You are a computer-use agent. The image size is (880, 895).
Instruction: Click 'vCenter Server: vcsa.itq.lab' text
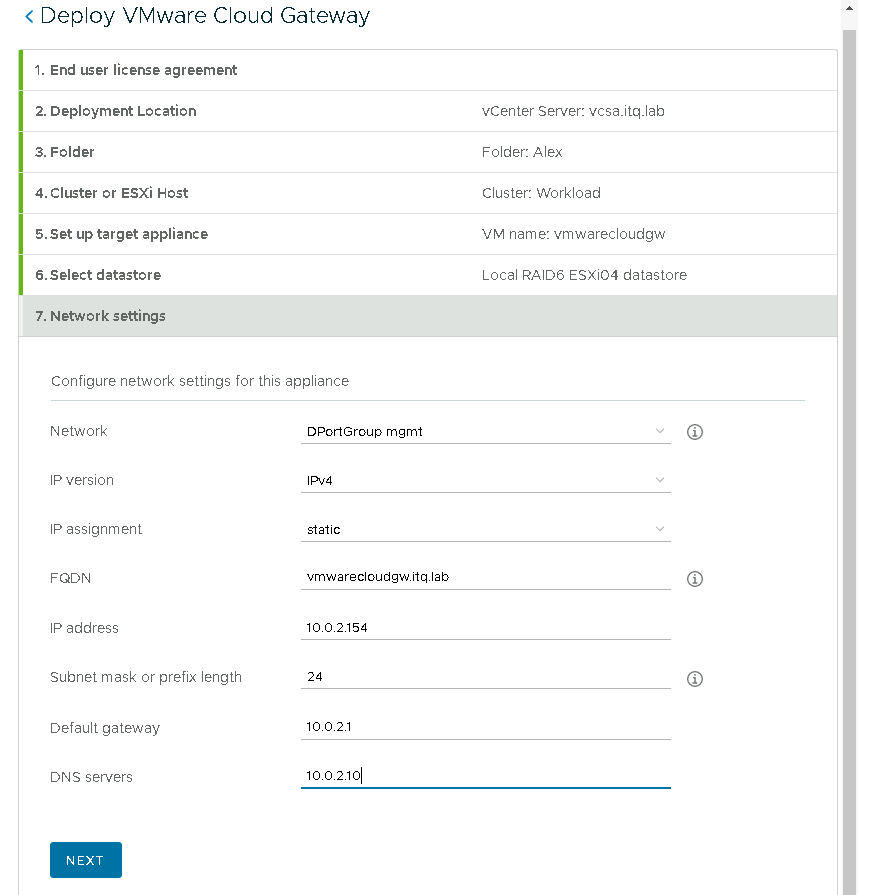573,111
